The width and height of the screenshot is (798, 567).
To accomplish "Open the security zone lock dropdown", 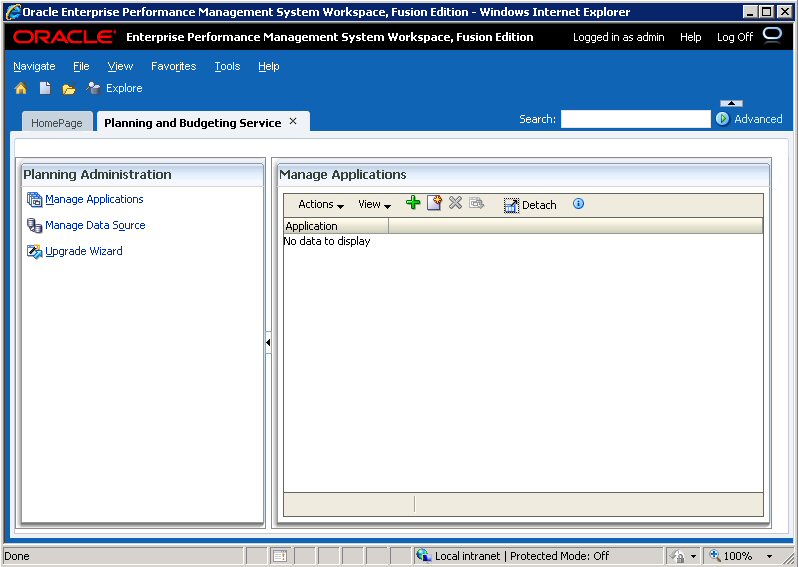I will (x=693, y=556).
